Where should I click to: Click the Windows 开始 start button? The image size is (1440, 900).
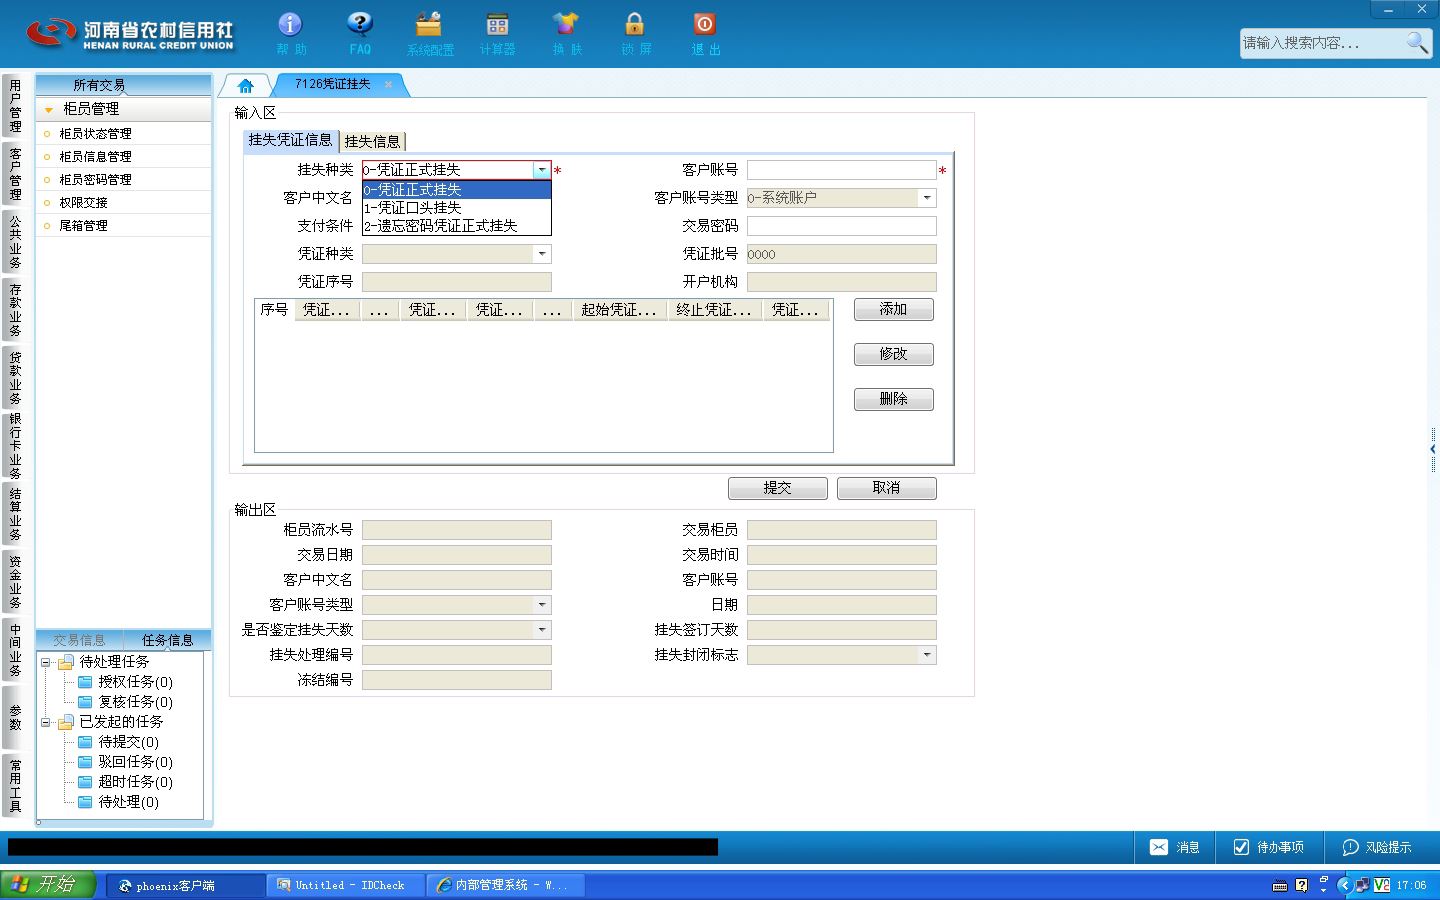tap(48, 884)
